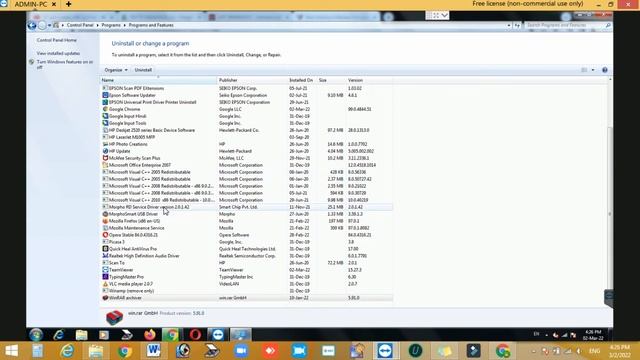Sort by the Installed On column header
The image size is (640, 360).
click(x=302, y=80)
